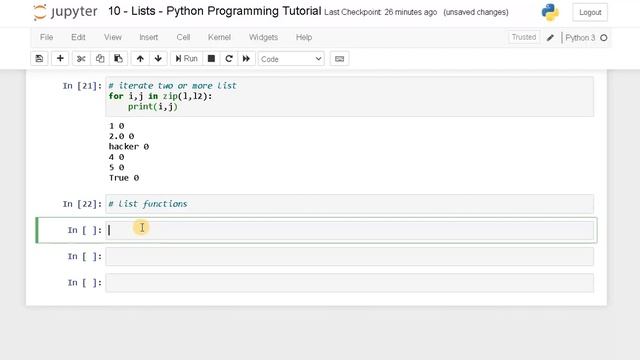Viewport: 640px width, 360px height.
Task: Run the selected cell
Action: point(187,59)
